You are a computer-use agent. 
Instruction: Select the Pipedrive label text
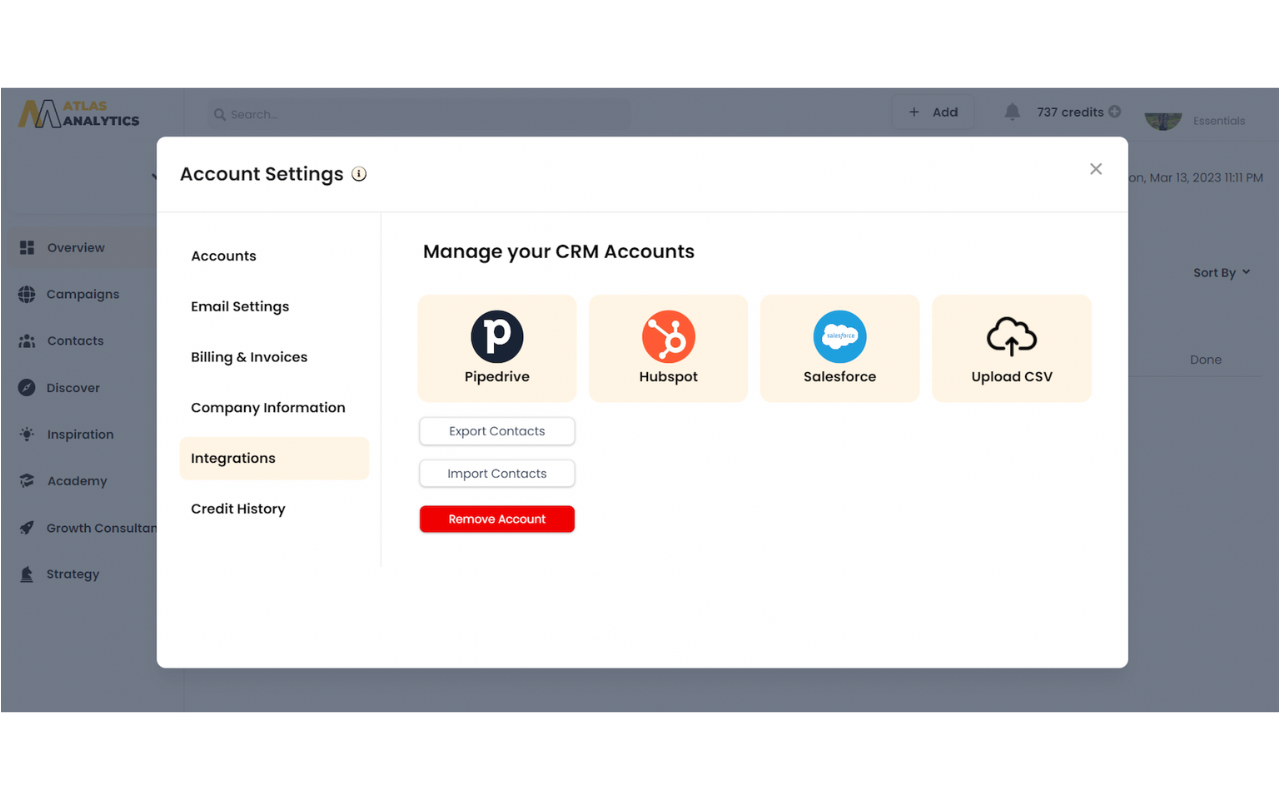[x=497, y=377]
